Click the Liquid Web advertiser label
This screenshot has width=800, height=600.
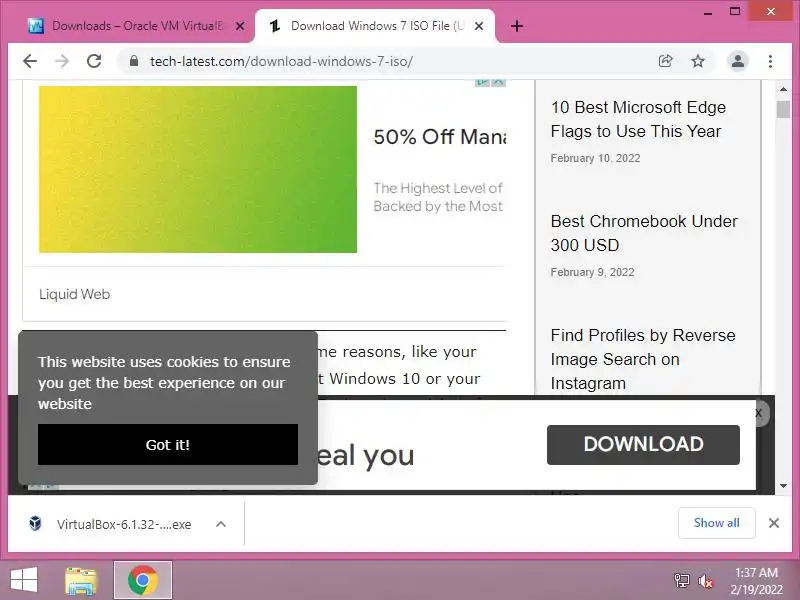pyautogui.click(x=74, y=294)
